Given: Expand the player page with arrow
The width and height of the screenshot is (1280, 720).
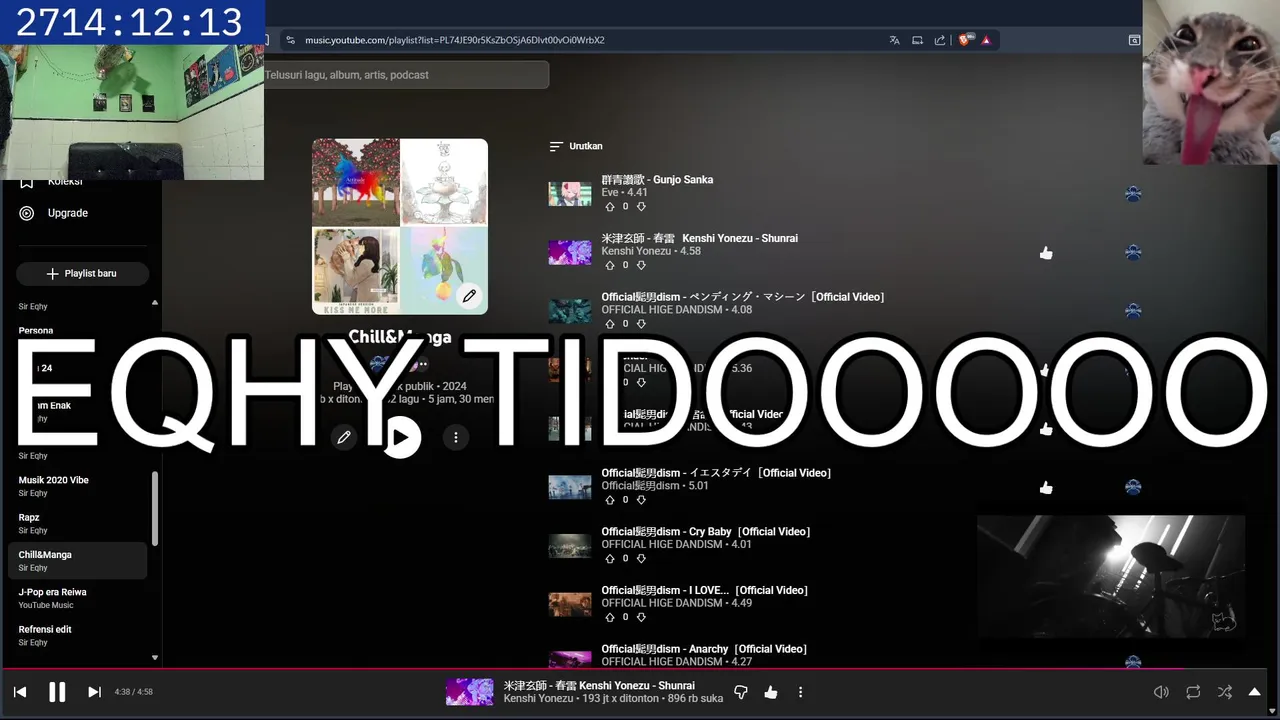Looking at the screenshot, I should (x=1254, y=692).
